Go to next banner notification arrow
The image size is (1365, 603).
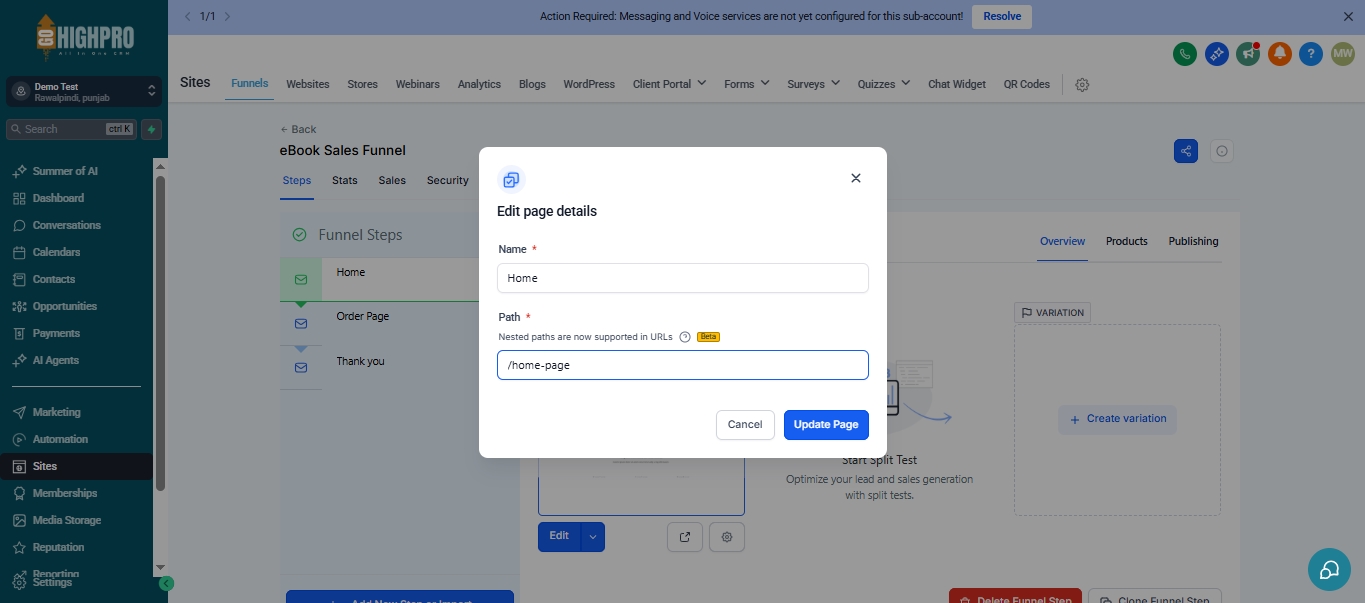[228, 16]
